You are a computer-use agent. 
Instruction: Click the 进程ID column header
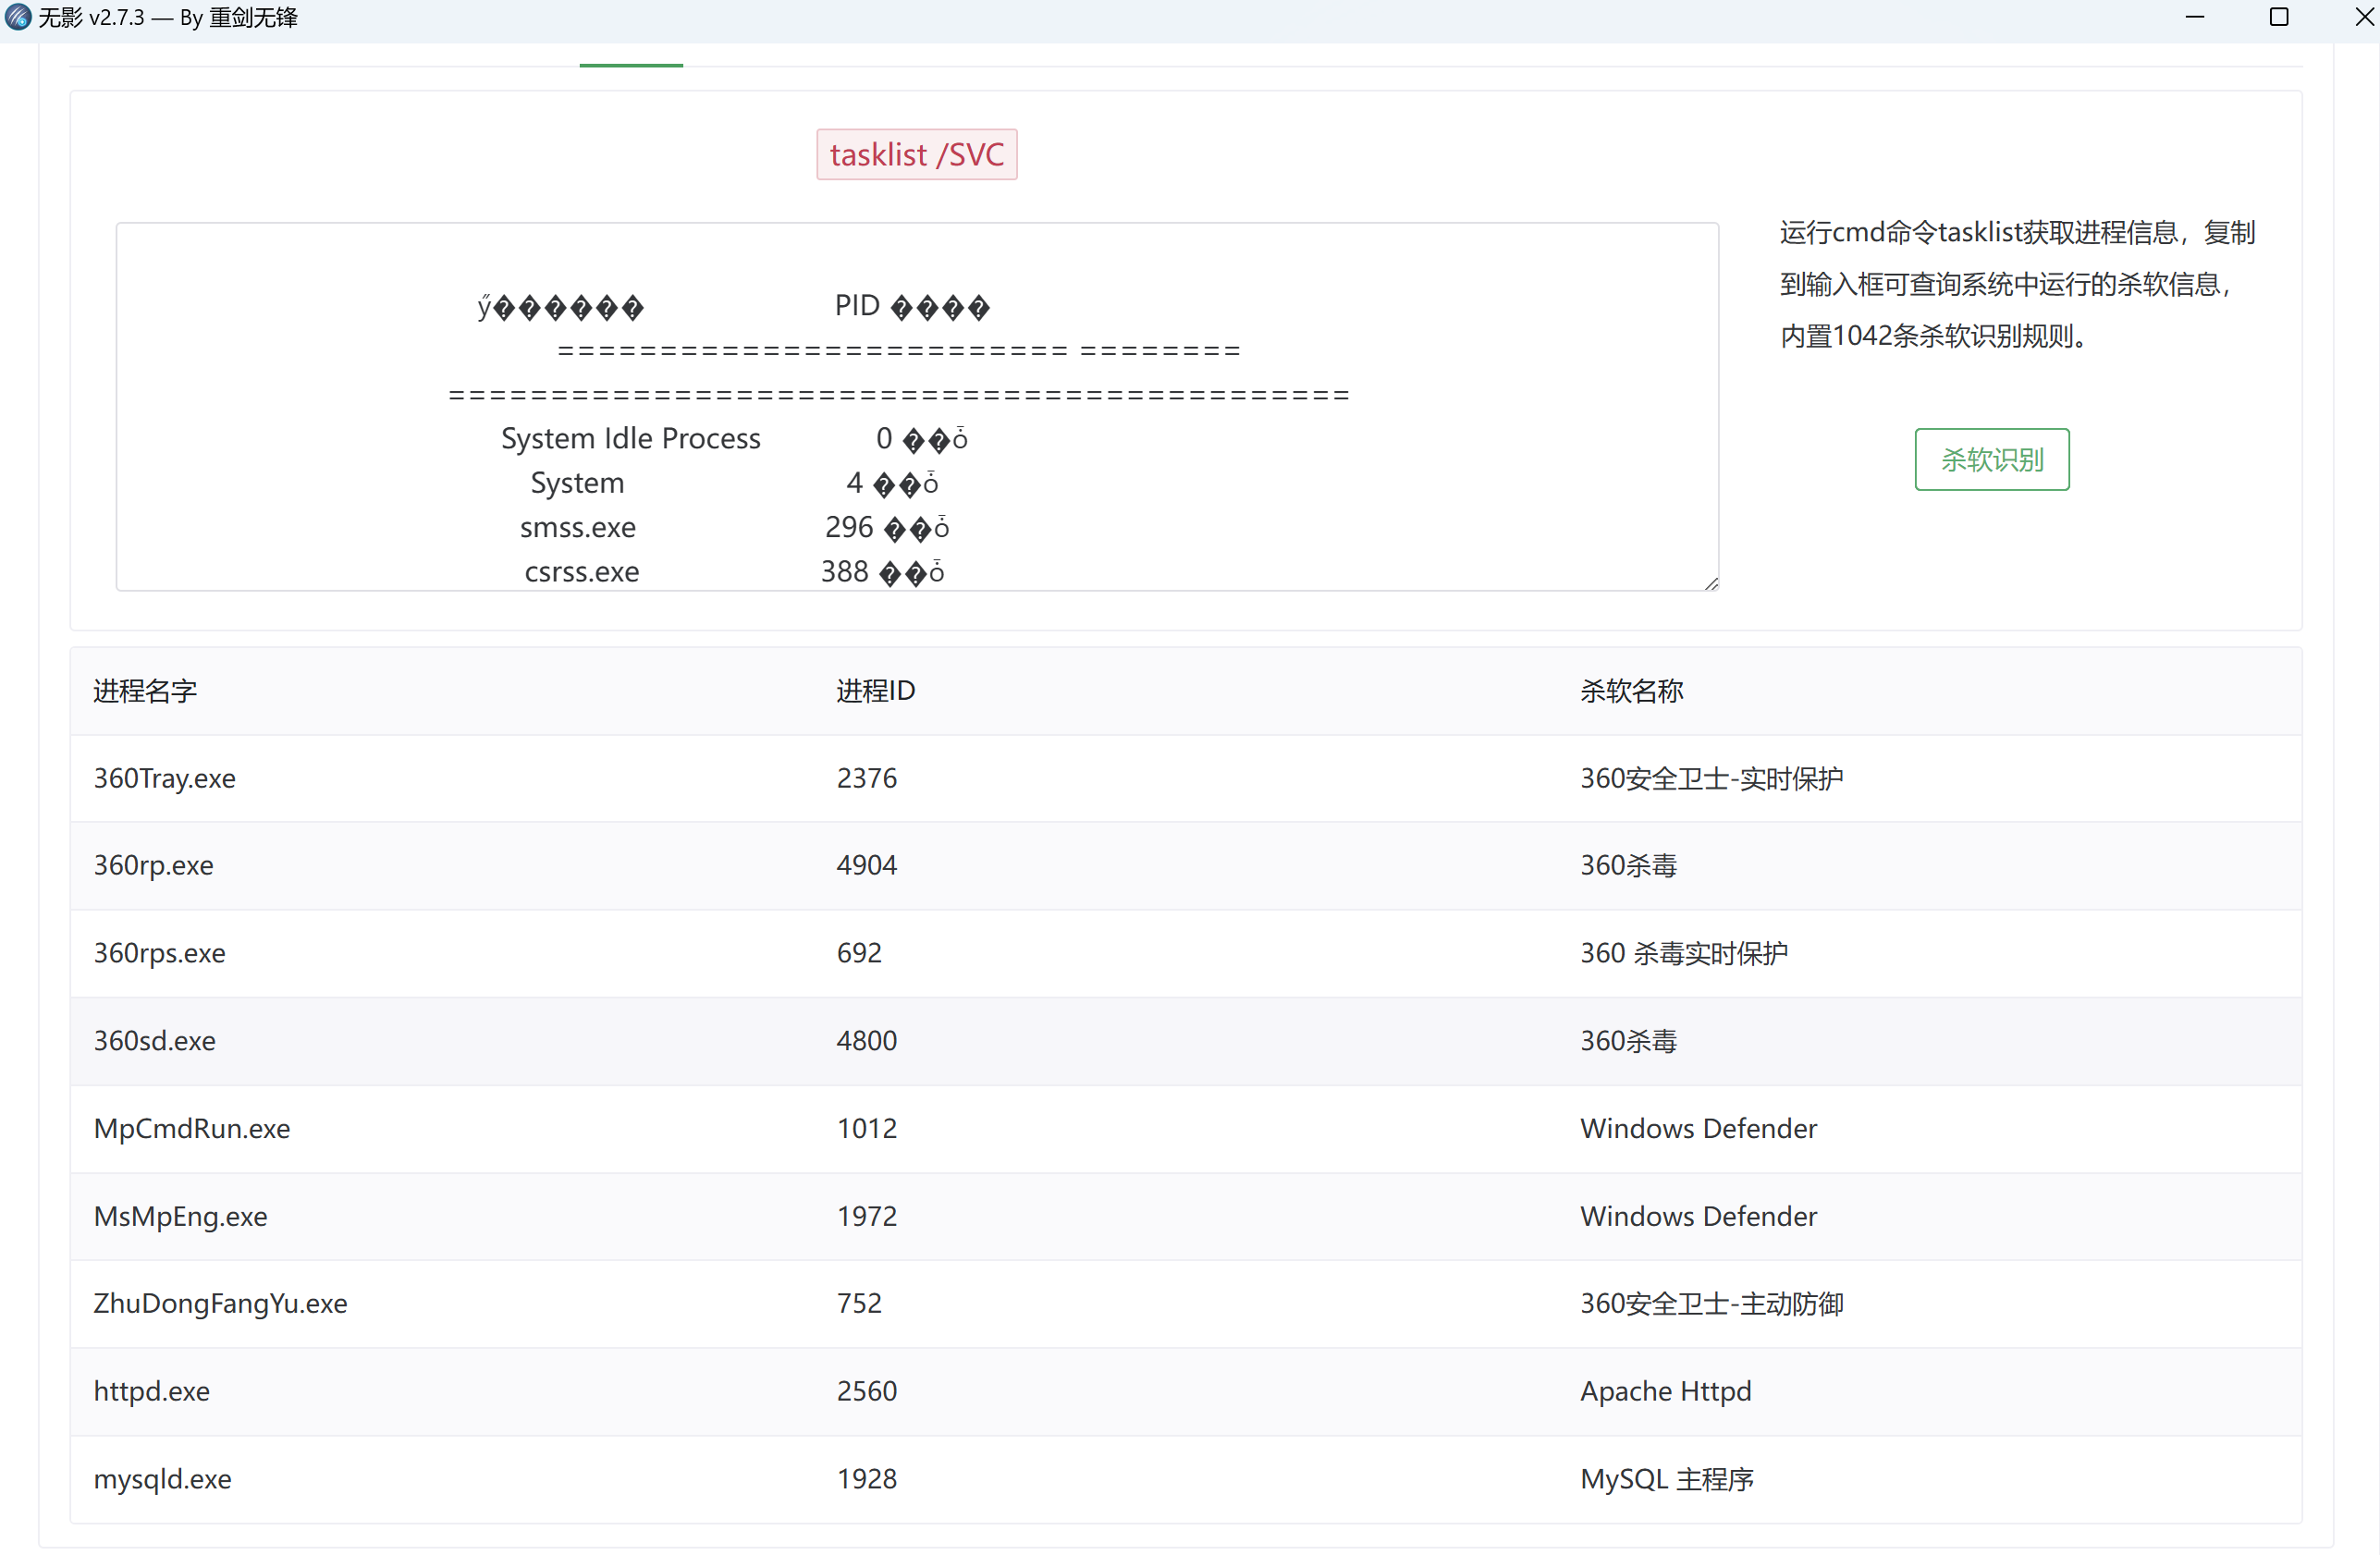(x=875, y=691)
